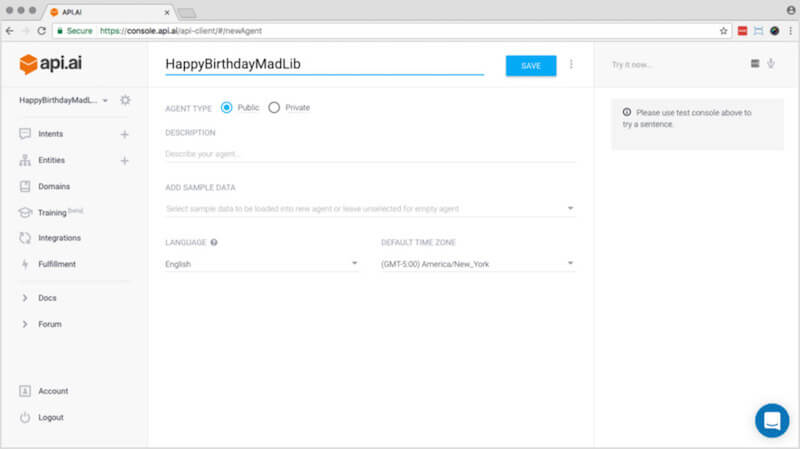Click the Entities hierarchy icon
The height and width of the screenshot is (449, 800).
[24, 160]
